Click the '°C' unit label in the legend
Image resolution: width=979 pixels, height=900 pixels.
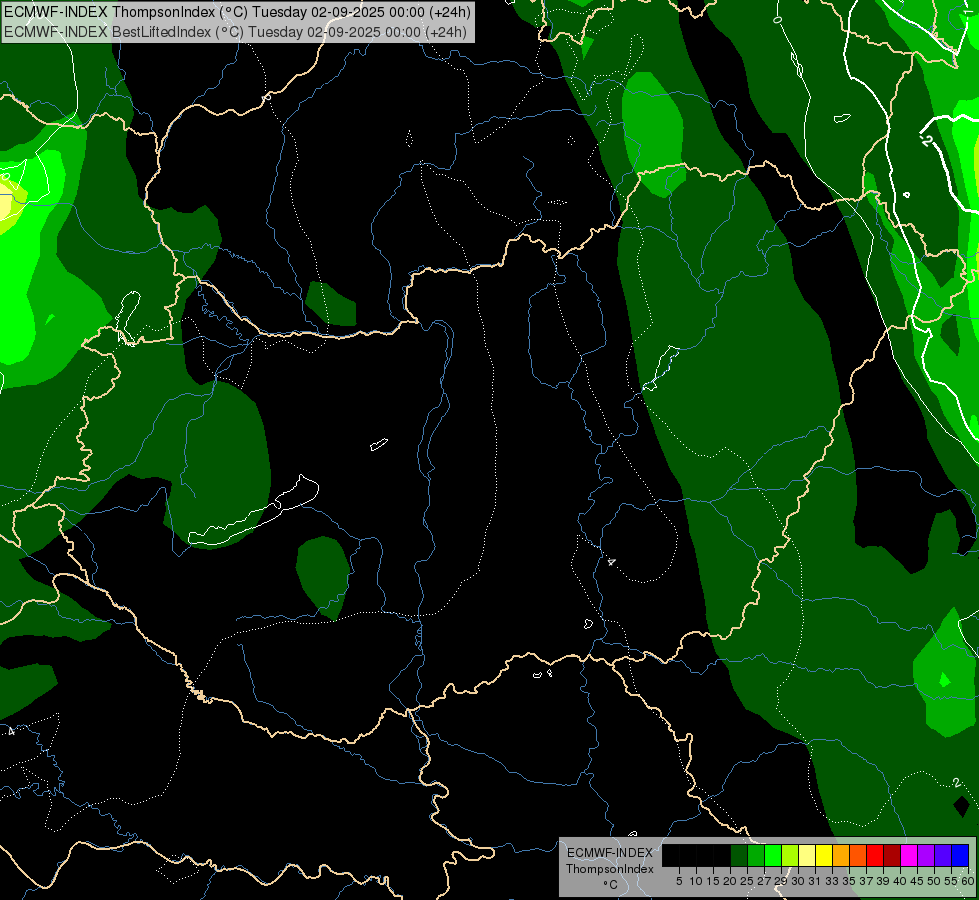click(x=610, y=885)
